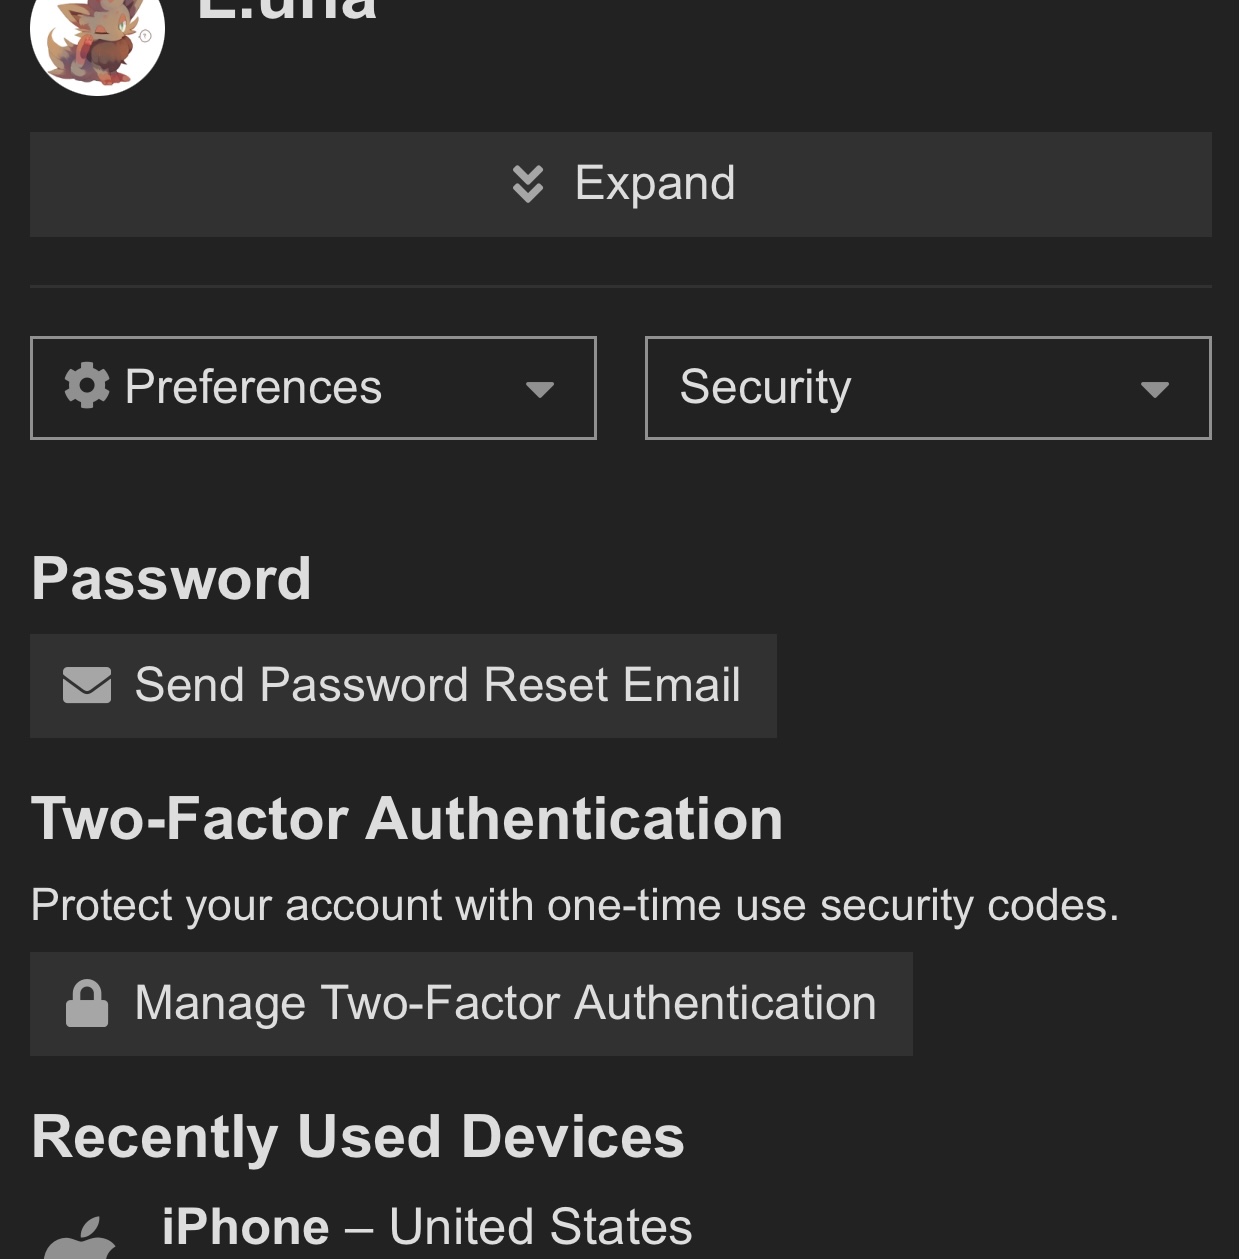Click the Two-Factor Authentication heading
Image resolution: width=1239 pixels, height=1259 pixels.
pos(407,819)
